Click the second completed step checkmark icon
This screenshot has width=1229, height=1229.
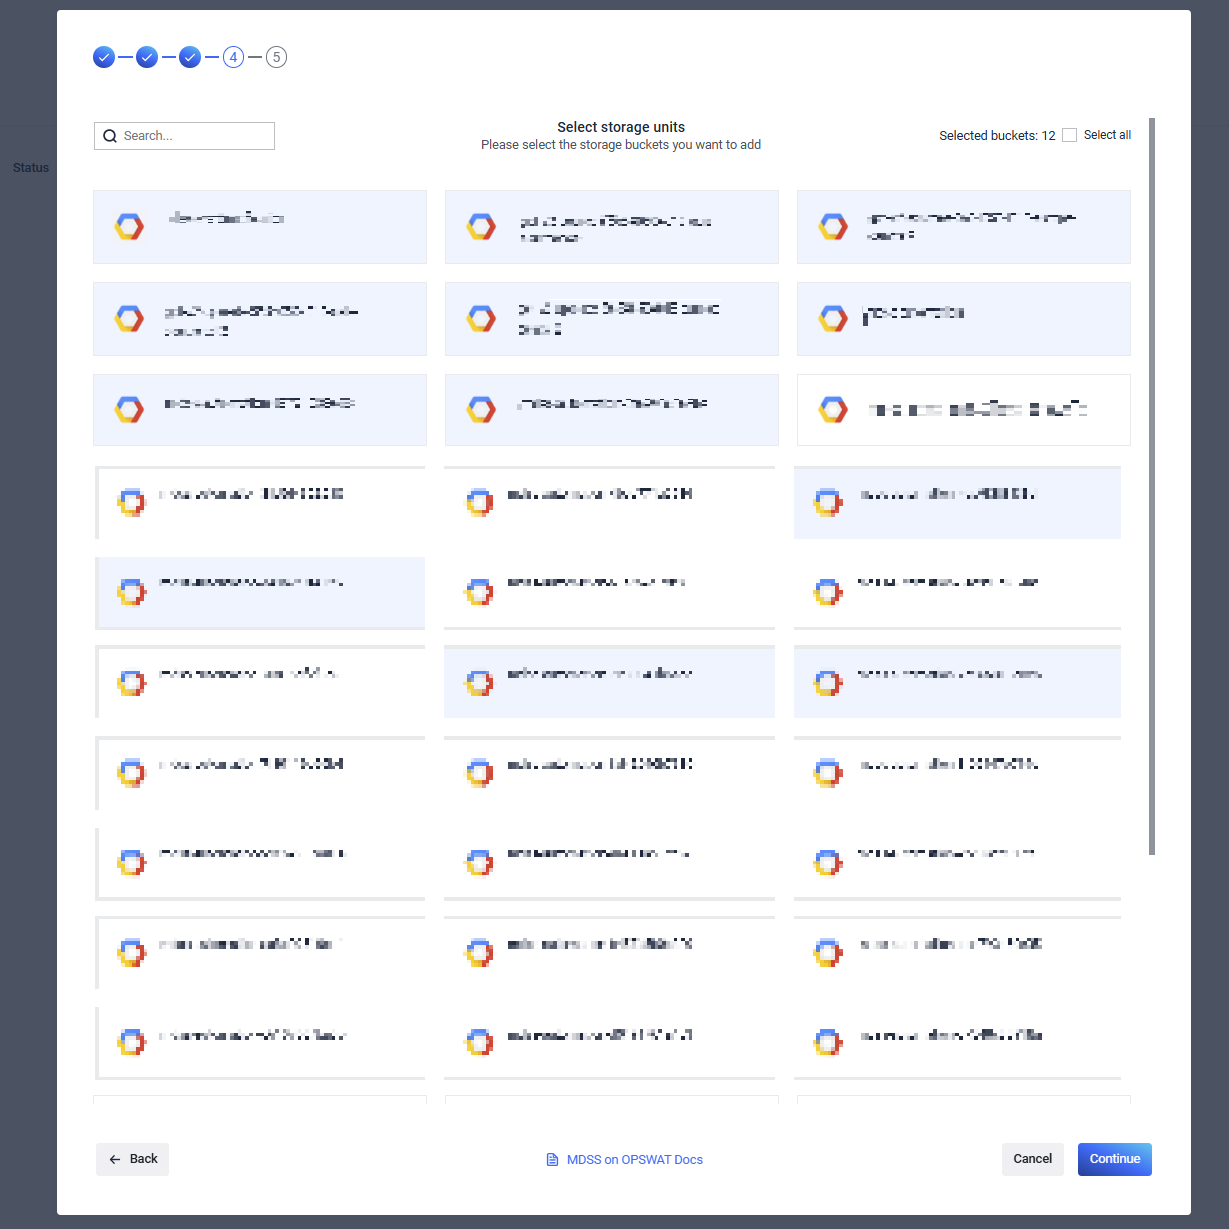point(147,57)
